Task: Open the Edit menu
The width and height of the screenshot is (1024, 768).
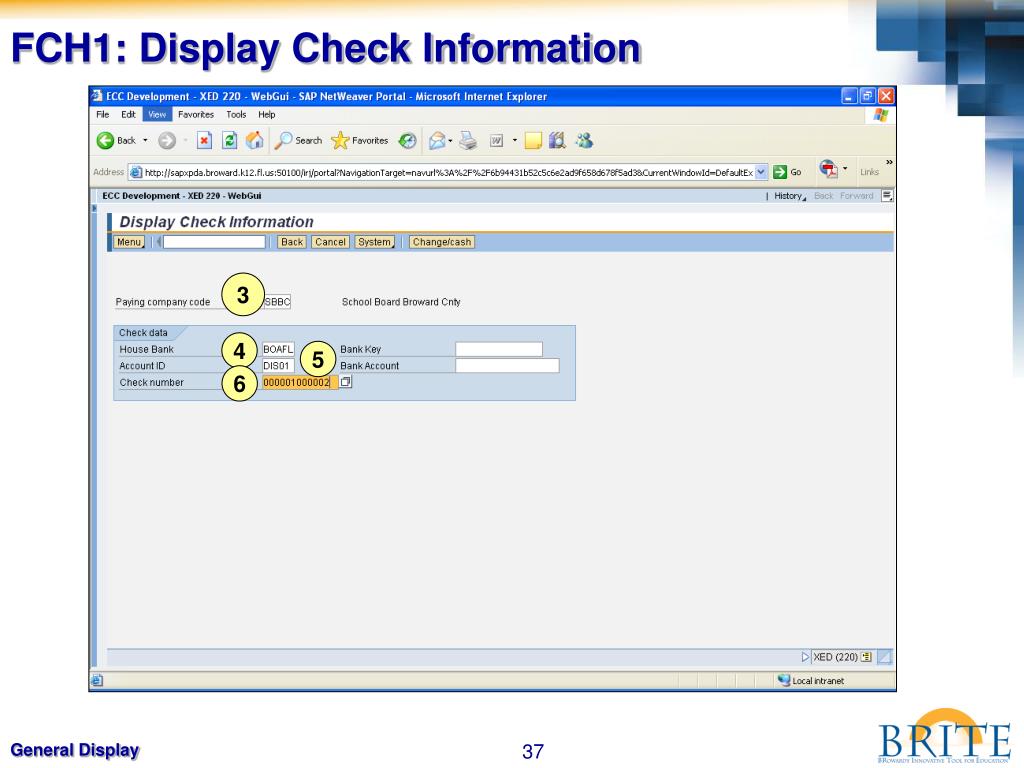Action: [x=128, y=114]
